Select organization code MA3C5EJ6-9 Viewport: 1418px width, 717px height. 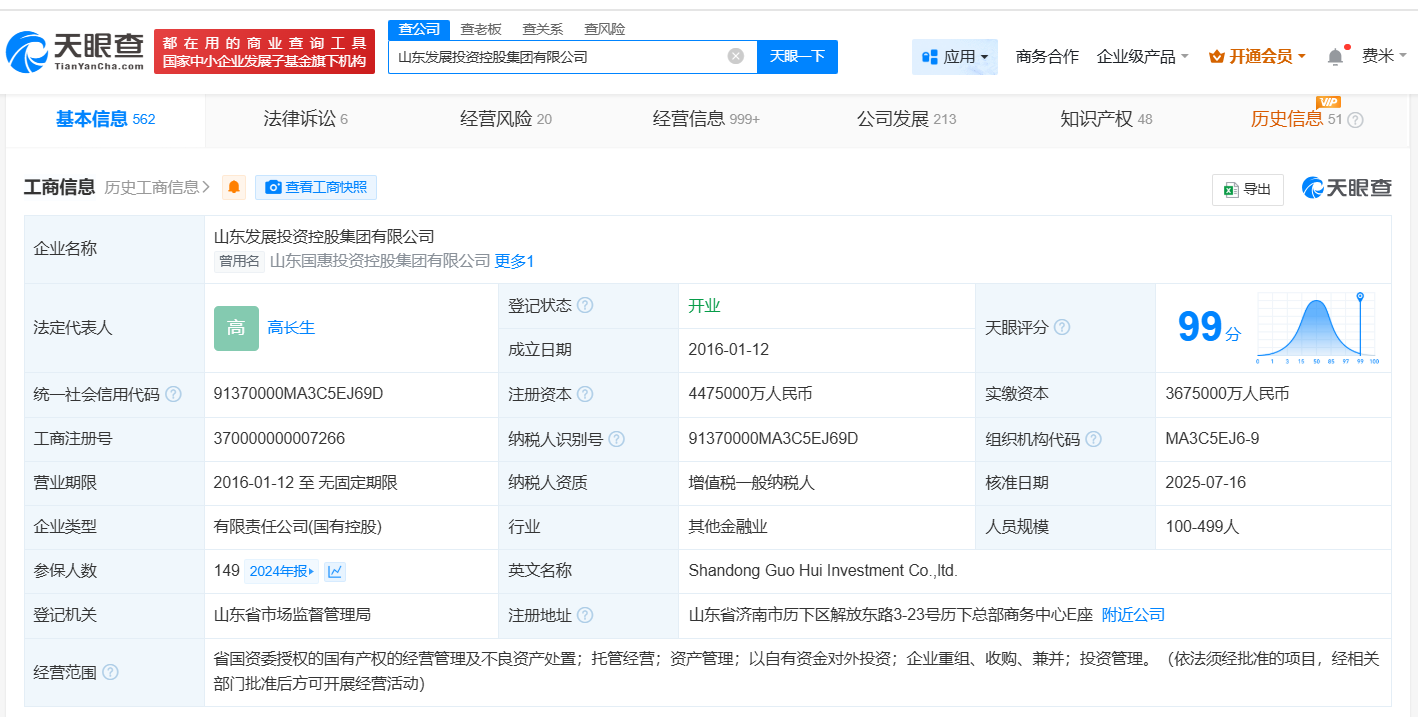[1212, 438]
